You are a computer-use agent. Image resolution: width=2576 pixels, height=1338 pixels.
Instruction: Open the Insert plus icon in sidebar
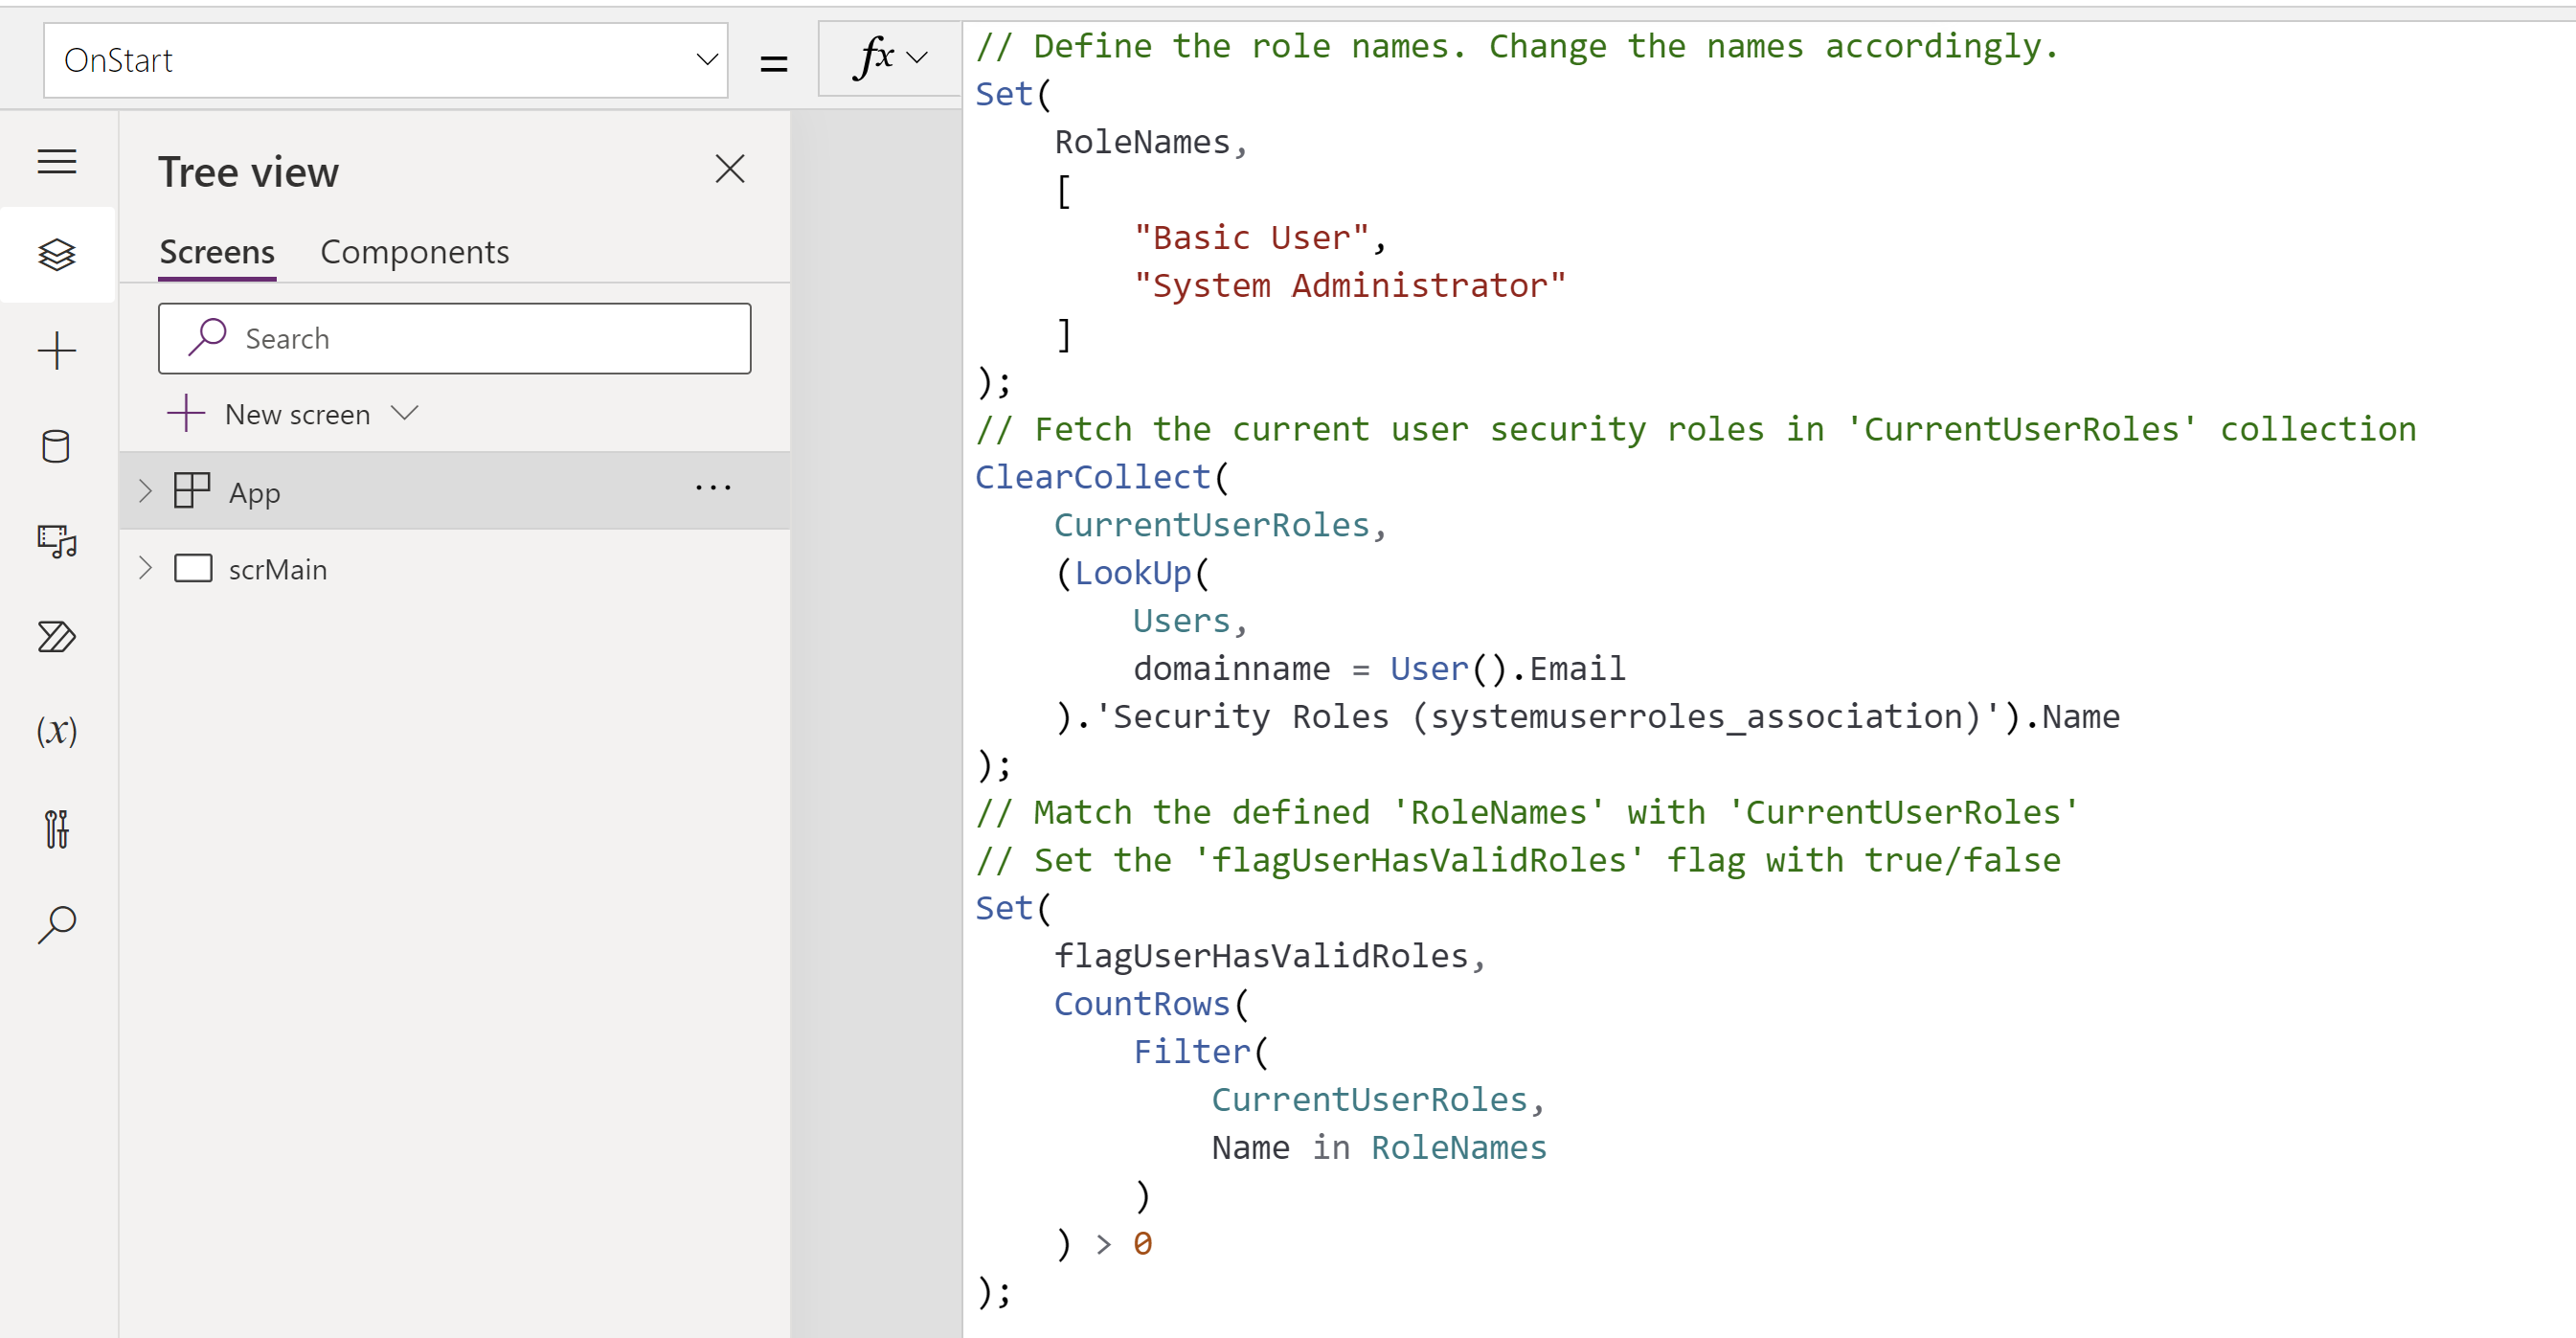pyautogui.click(x=57, y=350)
